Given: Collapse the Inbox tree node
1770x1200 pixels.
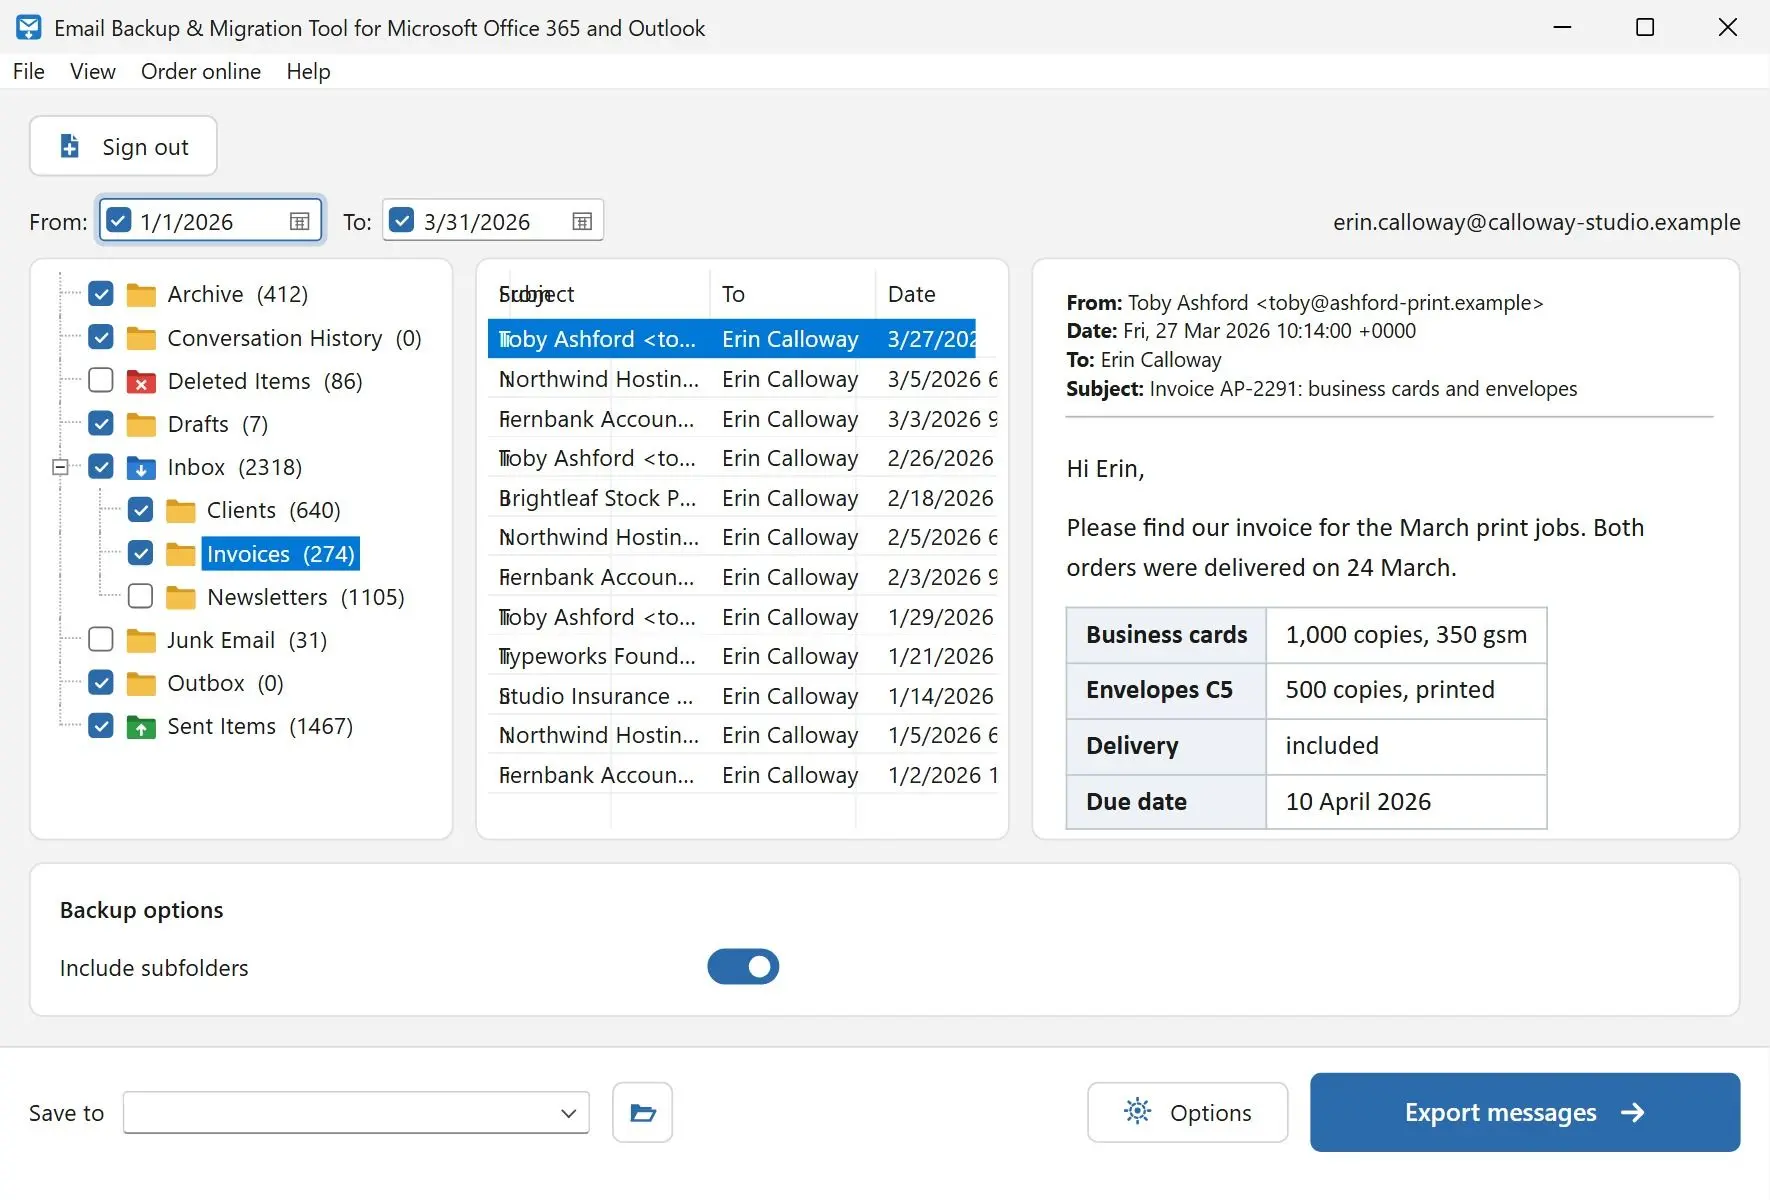Looking at the screenshot, I should pos(60,467).
